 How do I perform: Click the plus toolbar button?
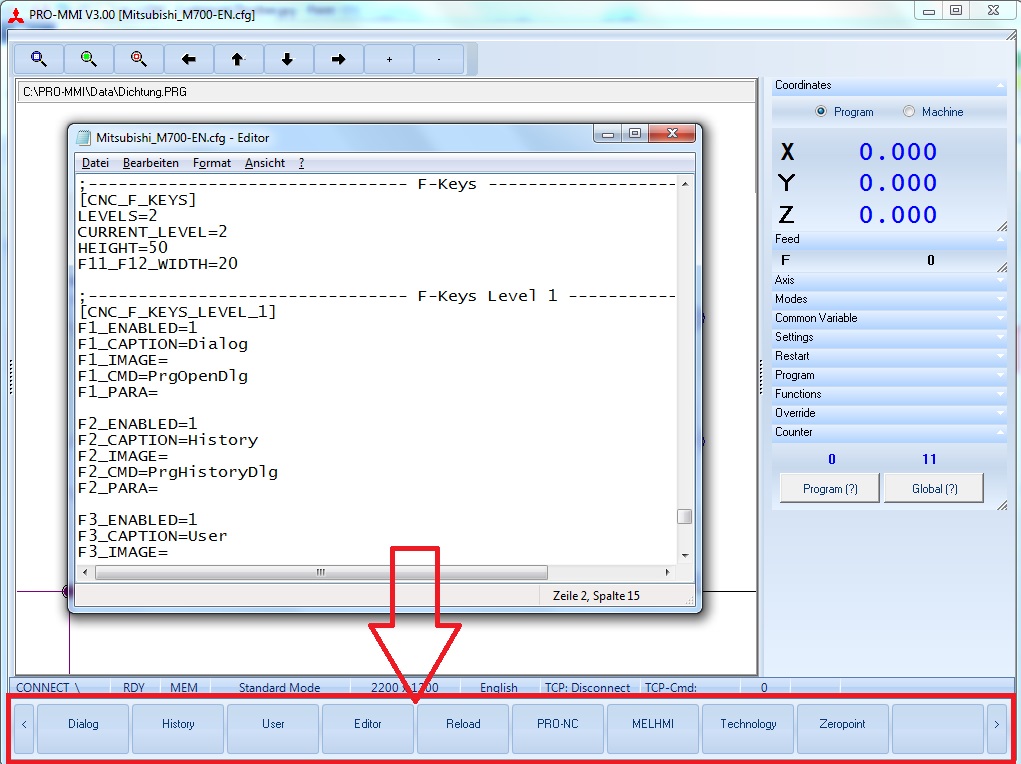coord(389,59)
